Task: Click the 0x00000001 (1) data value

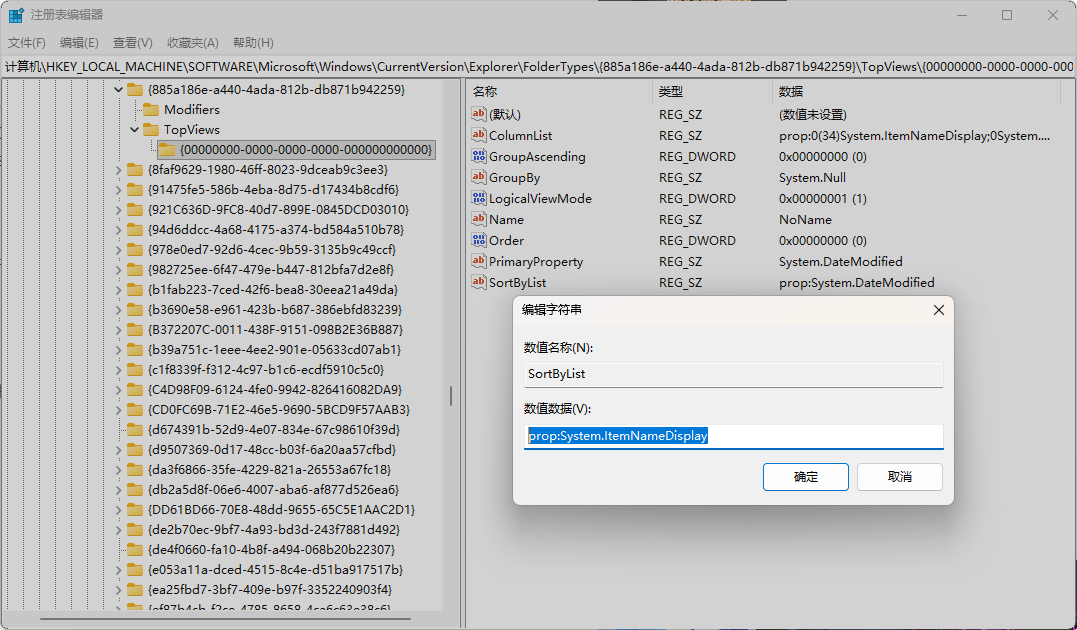Action: 823,199
